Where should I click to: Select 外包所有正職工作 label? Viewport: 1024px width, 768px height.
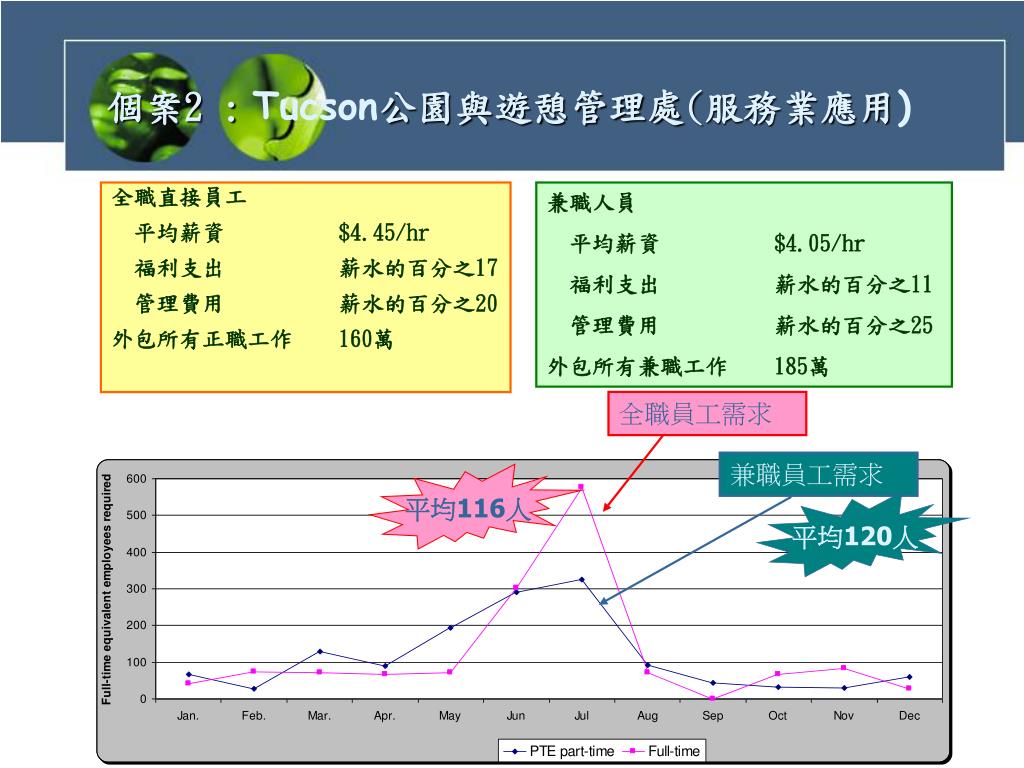point(202,339)
